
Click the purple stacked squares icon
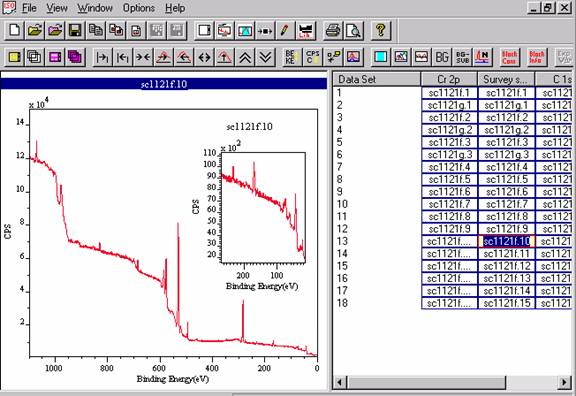click(75, 57)
